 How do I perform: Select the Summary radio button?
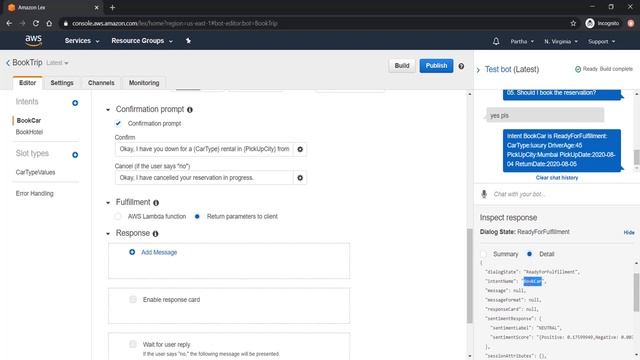[x=484, y=254]
